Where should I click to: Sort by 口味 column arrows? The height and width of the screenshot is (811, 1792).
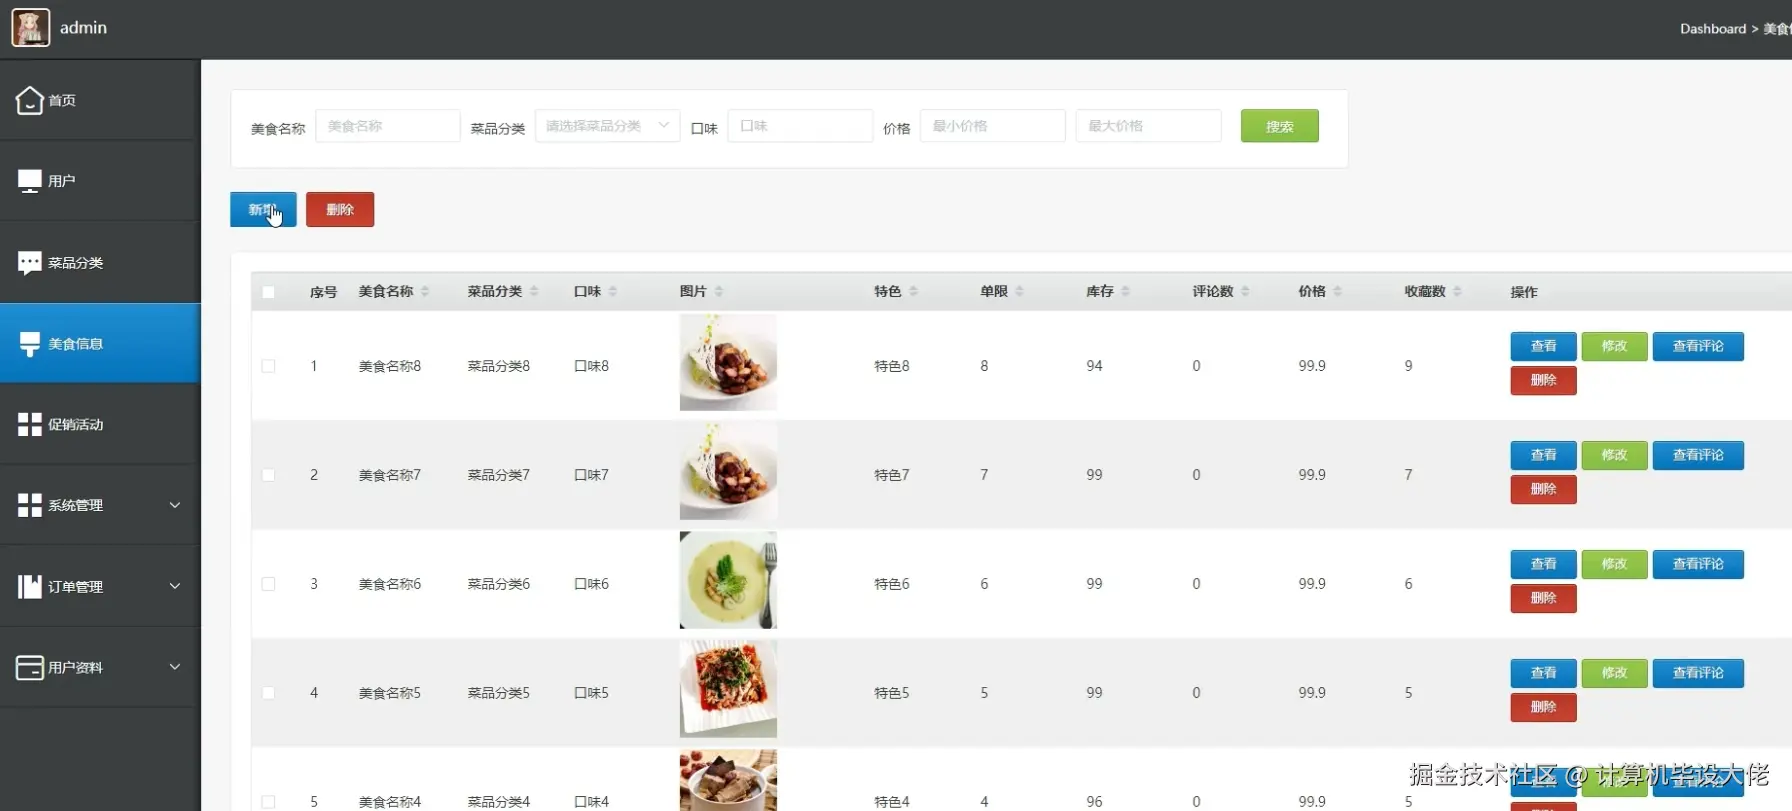point(613,291)
